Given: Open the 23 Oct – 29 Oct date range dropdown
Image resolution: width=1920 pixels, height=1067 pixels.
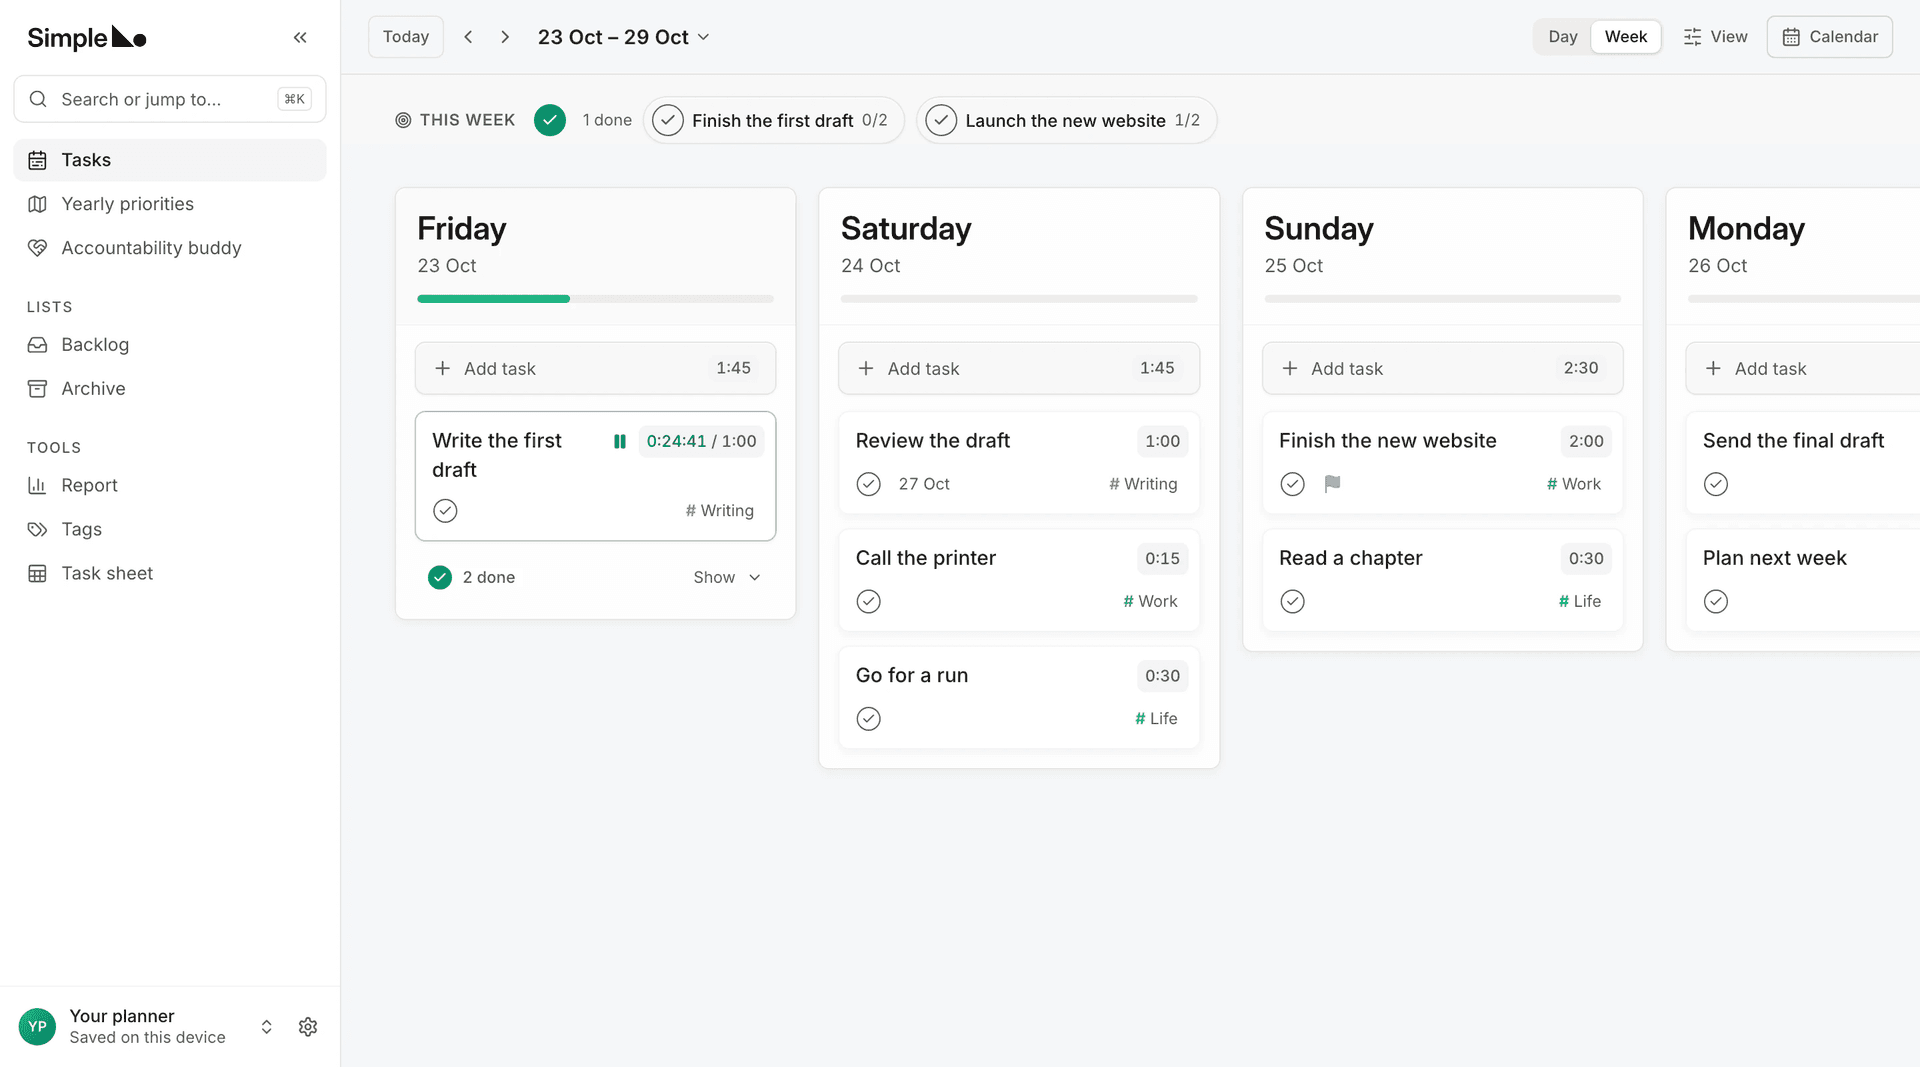Looking at the screenshot, I should click(x=624, y=37).
